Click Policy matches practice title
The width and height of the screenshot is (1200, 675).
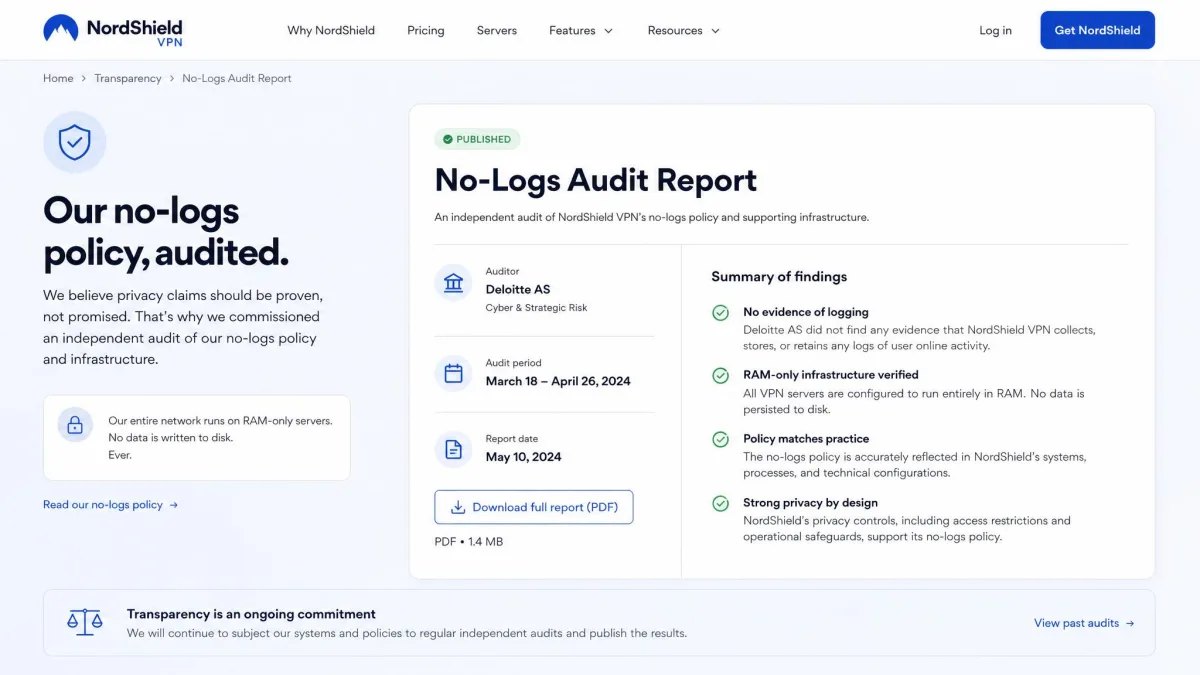806,439
